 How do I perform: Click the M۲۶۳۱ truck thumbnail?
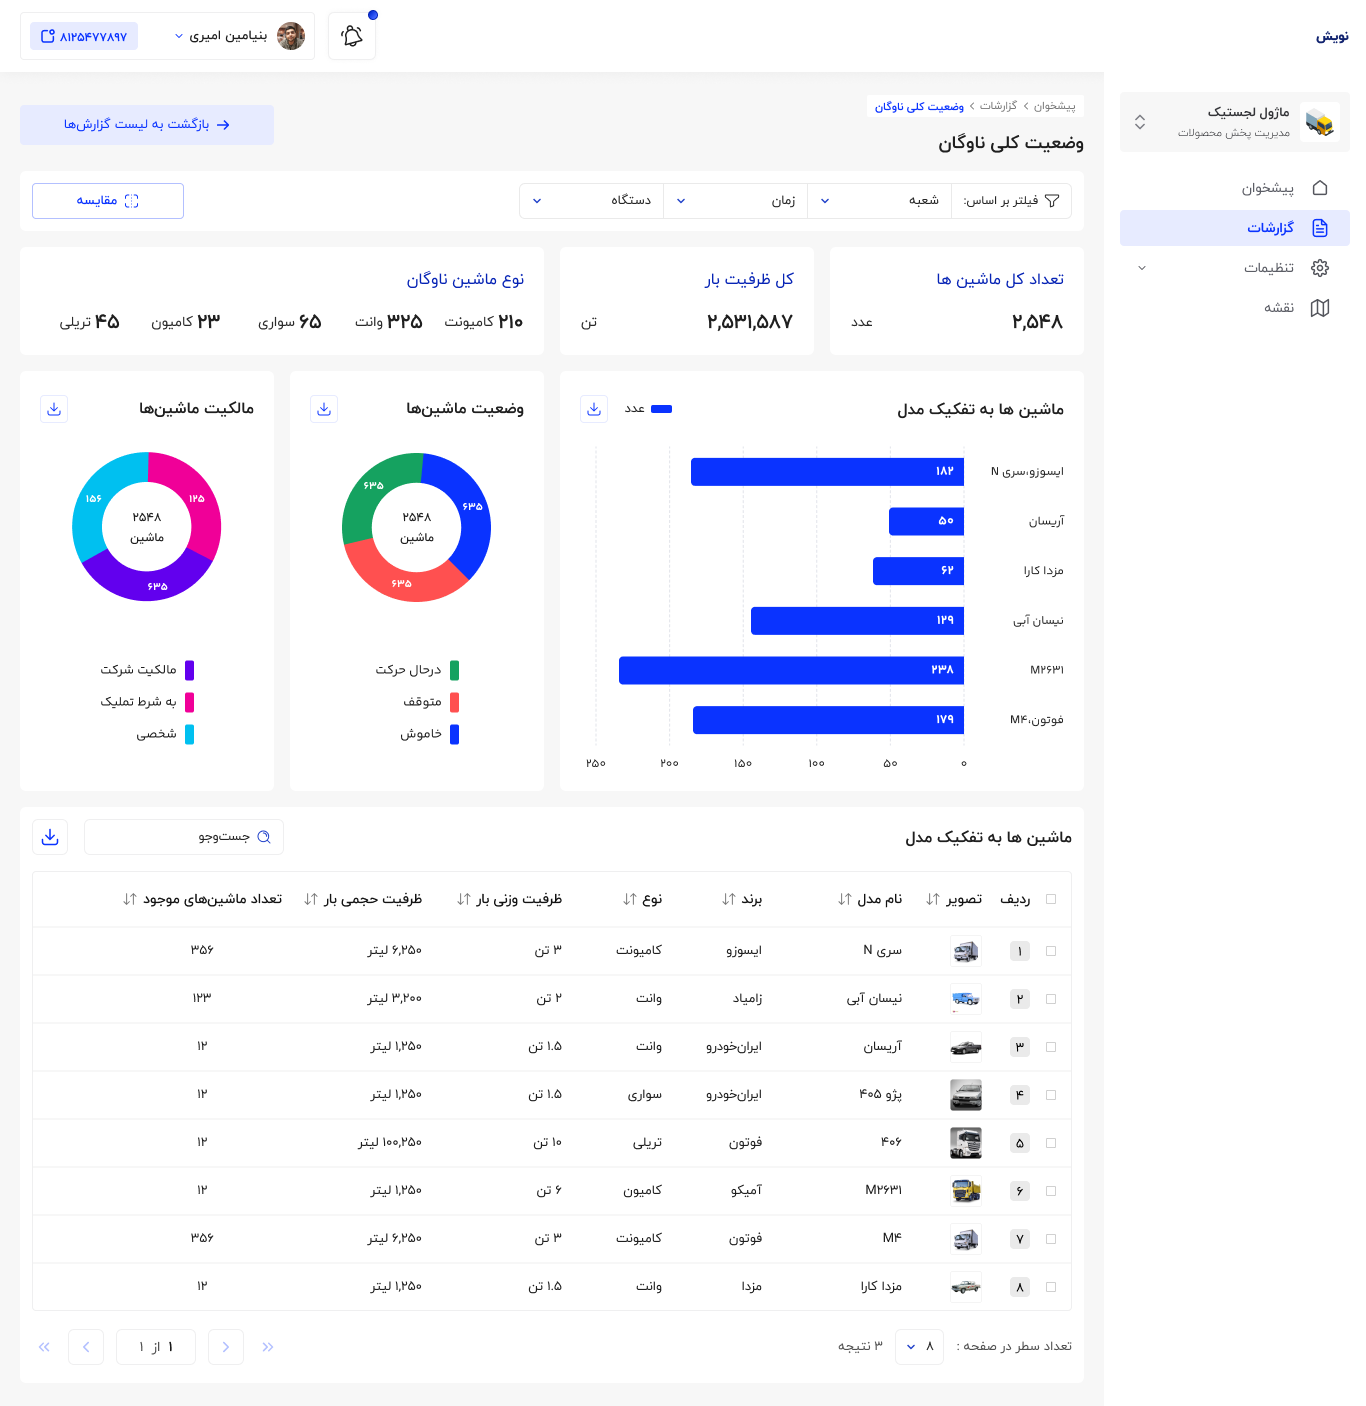coord(966,1191)
